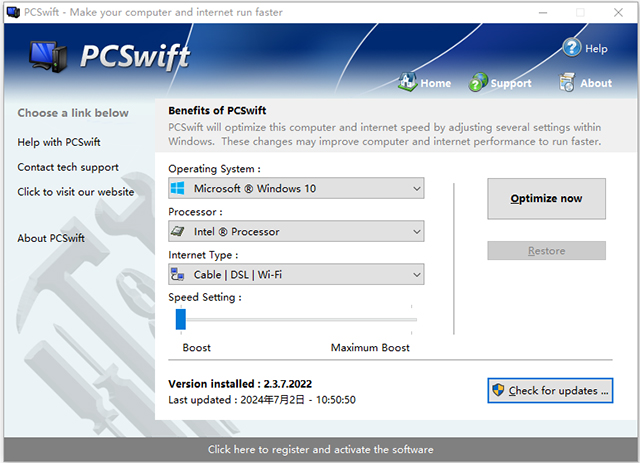Click the Version installed : 2.3.7.2022 text
640x463 pixels.
[x=240, y=384]
